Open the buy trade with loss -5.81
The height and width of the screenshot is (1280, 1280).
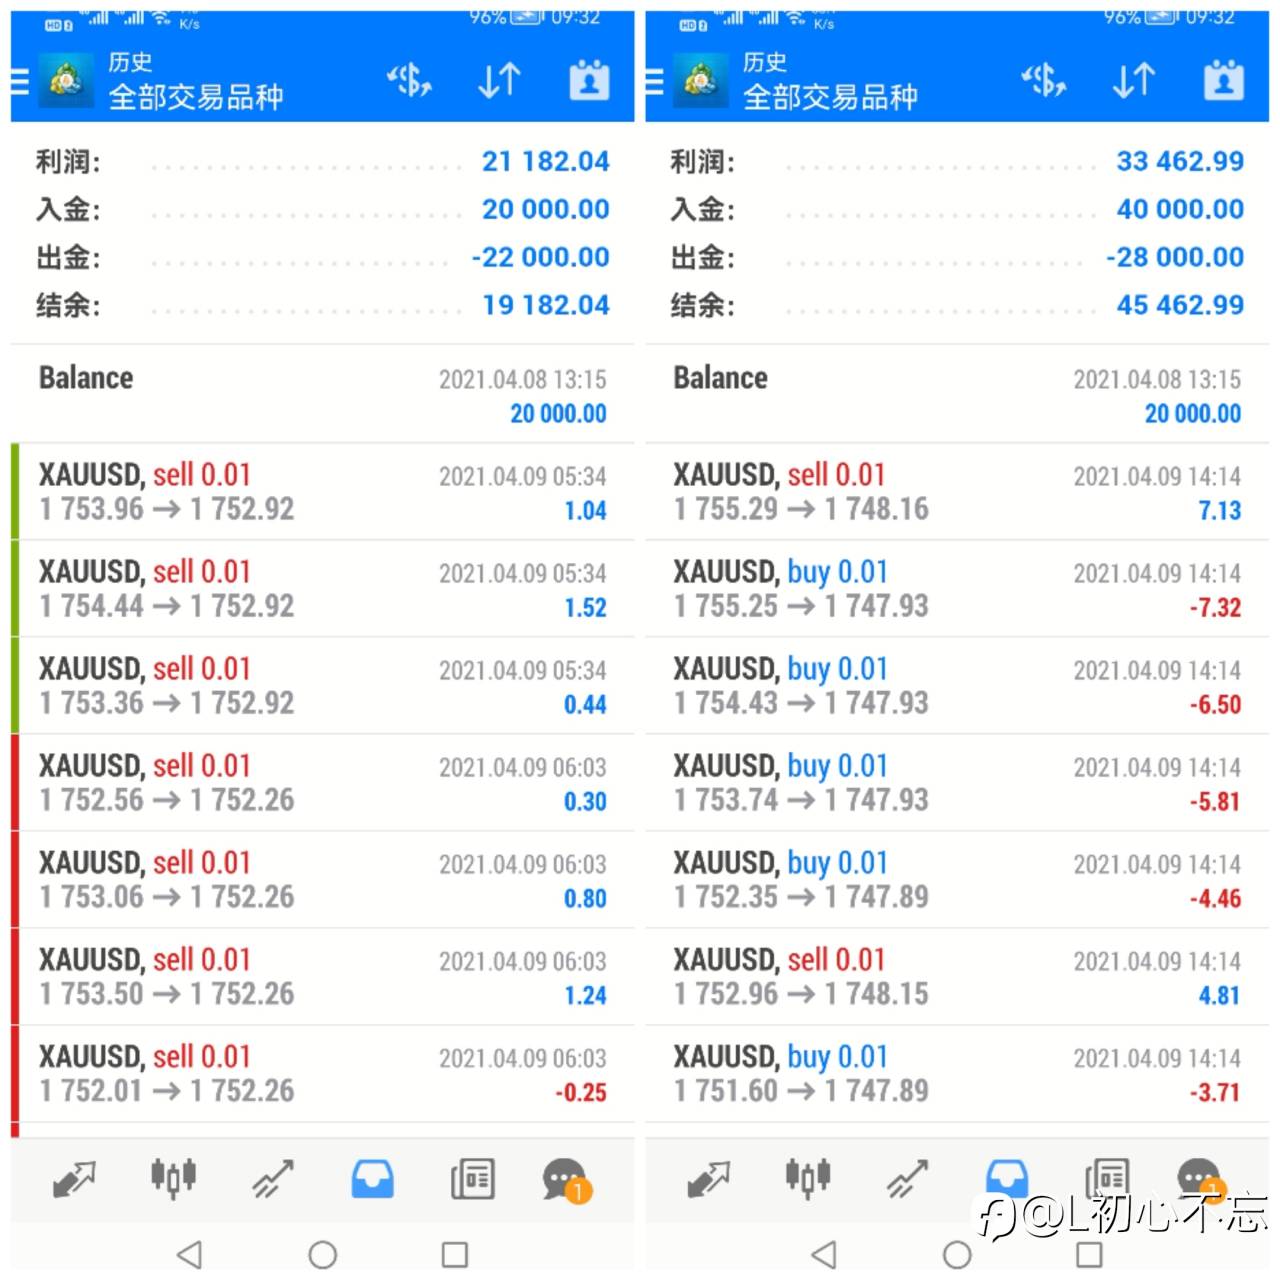point(957,783)
